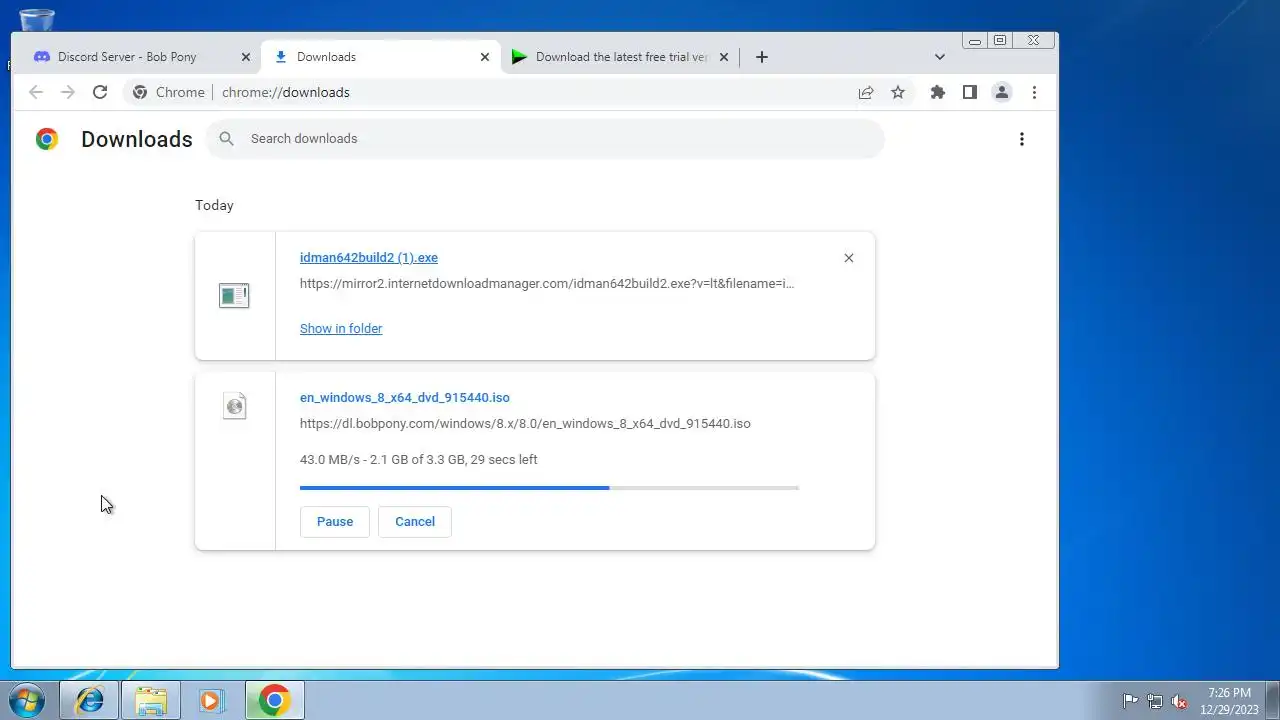
Task: Open a new tab with plus button
Action: coord(762,57)
